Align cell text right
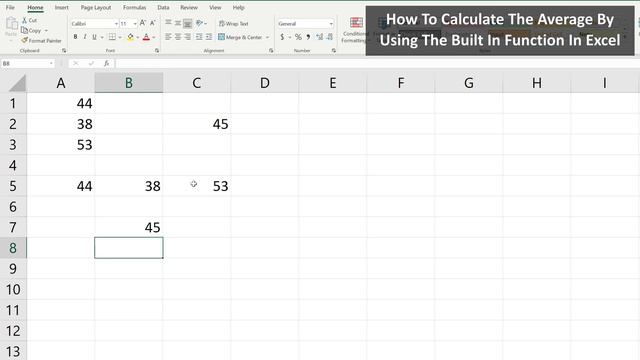The width and height of the screenshot is (640, 360). (187, 37)
